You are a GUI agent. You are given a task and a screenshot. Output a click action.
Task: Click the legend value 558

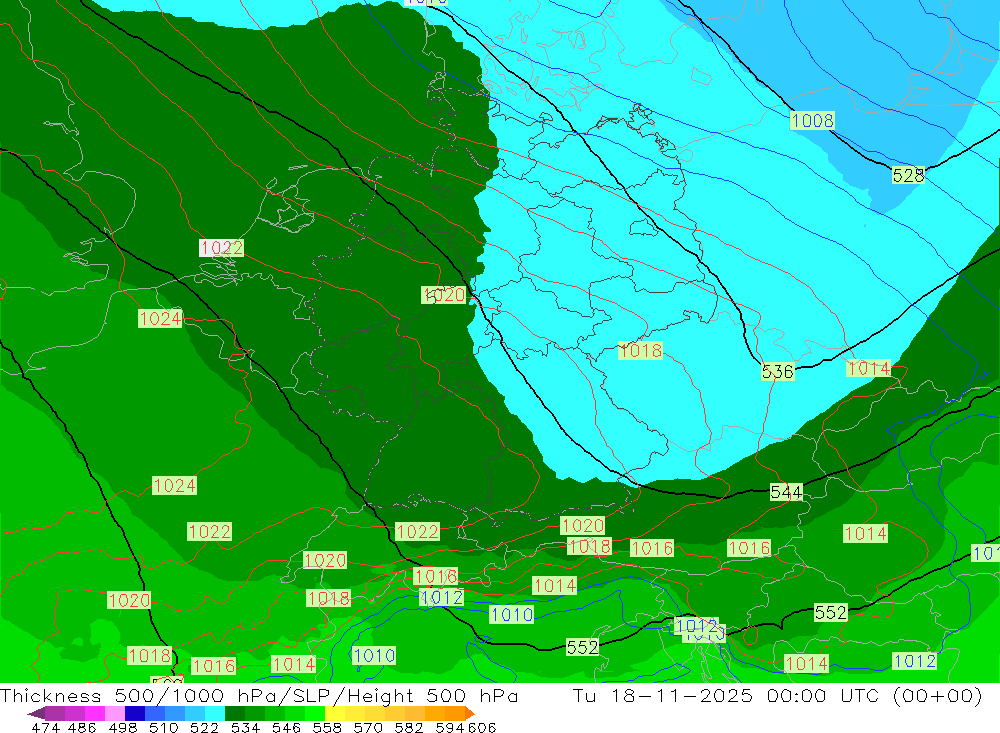click(x=327, y=727)
